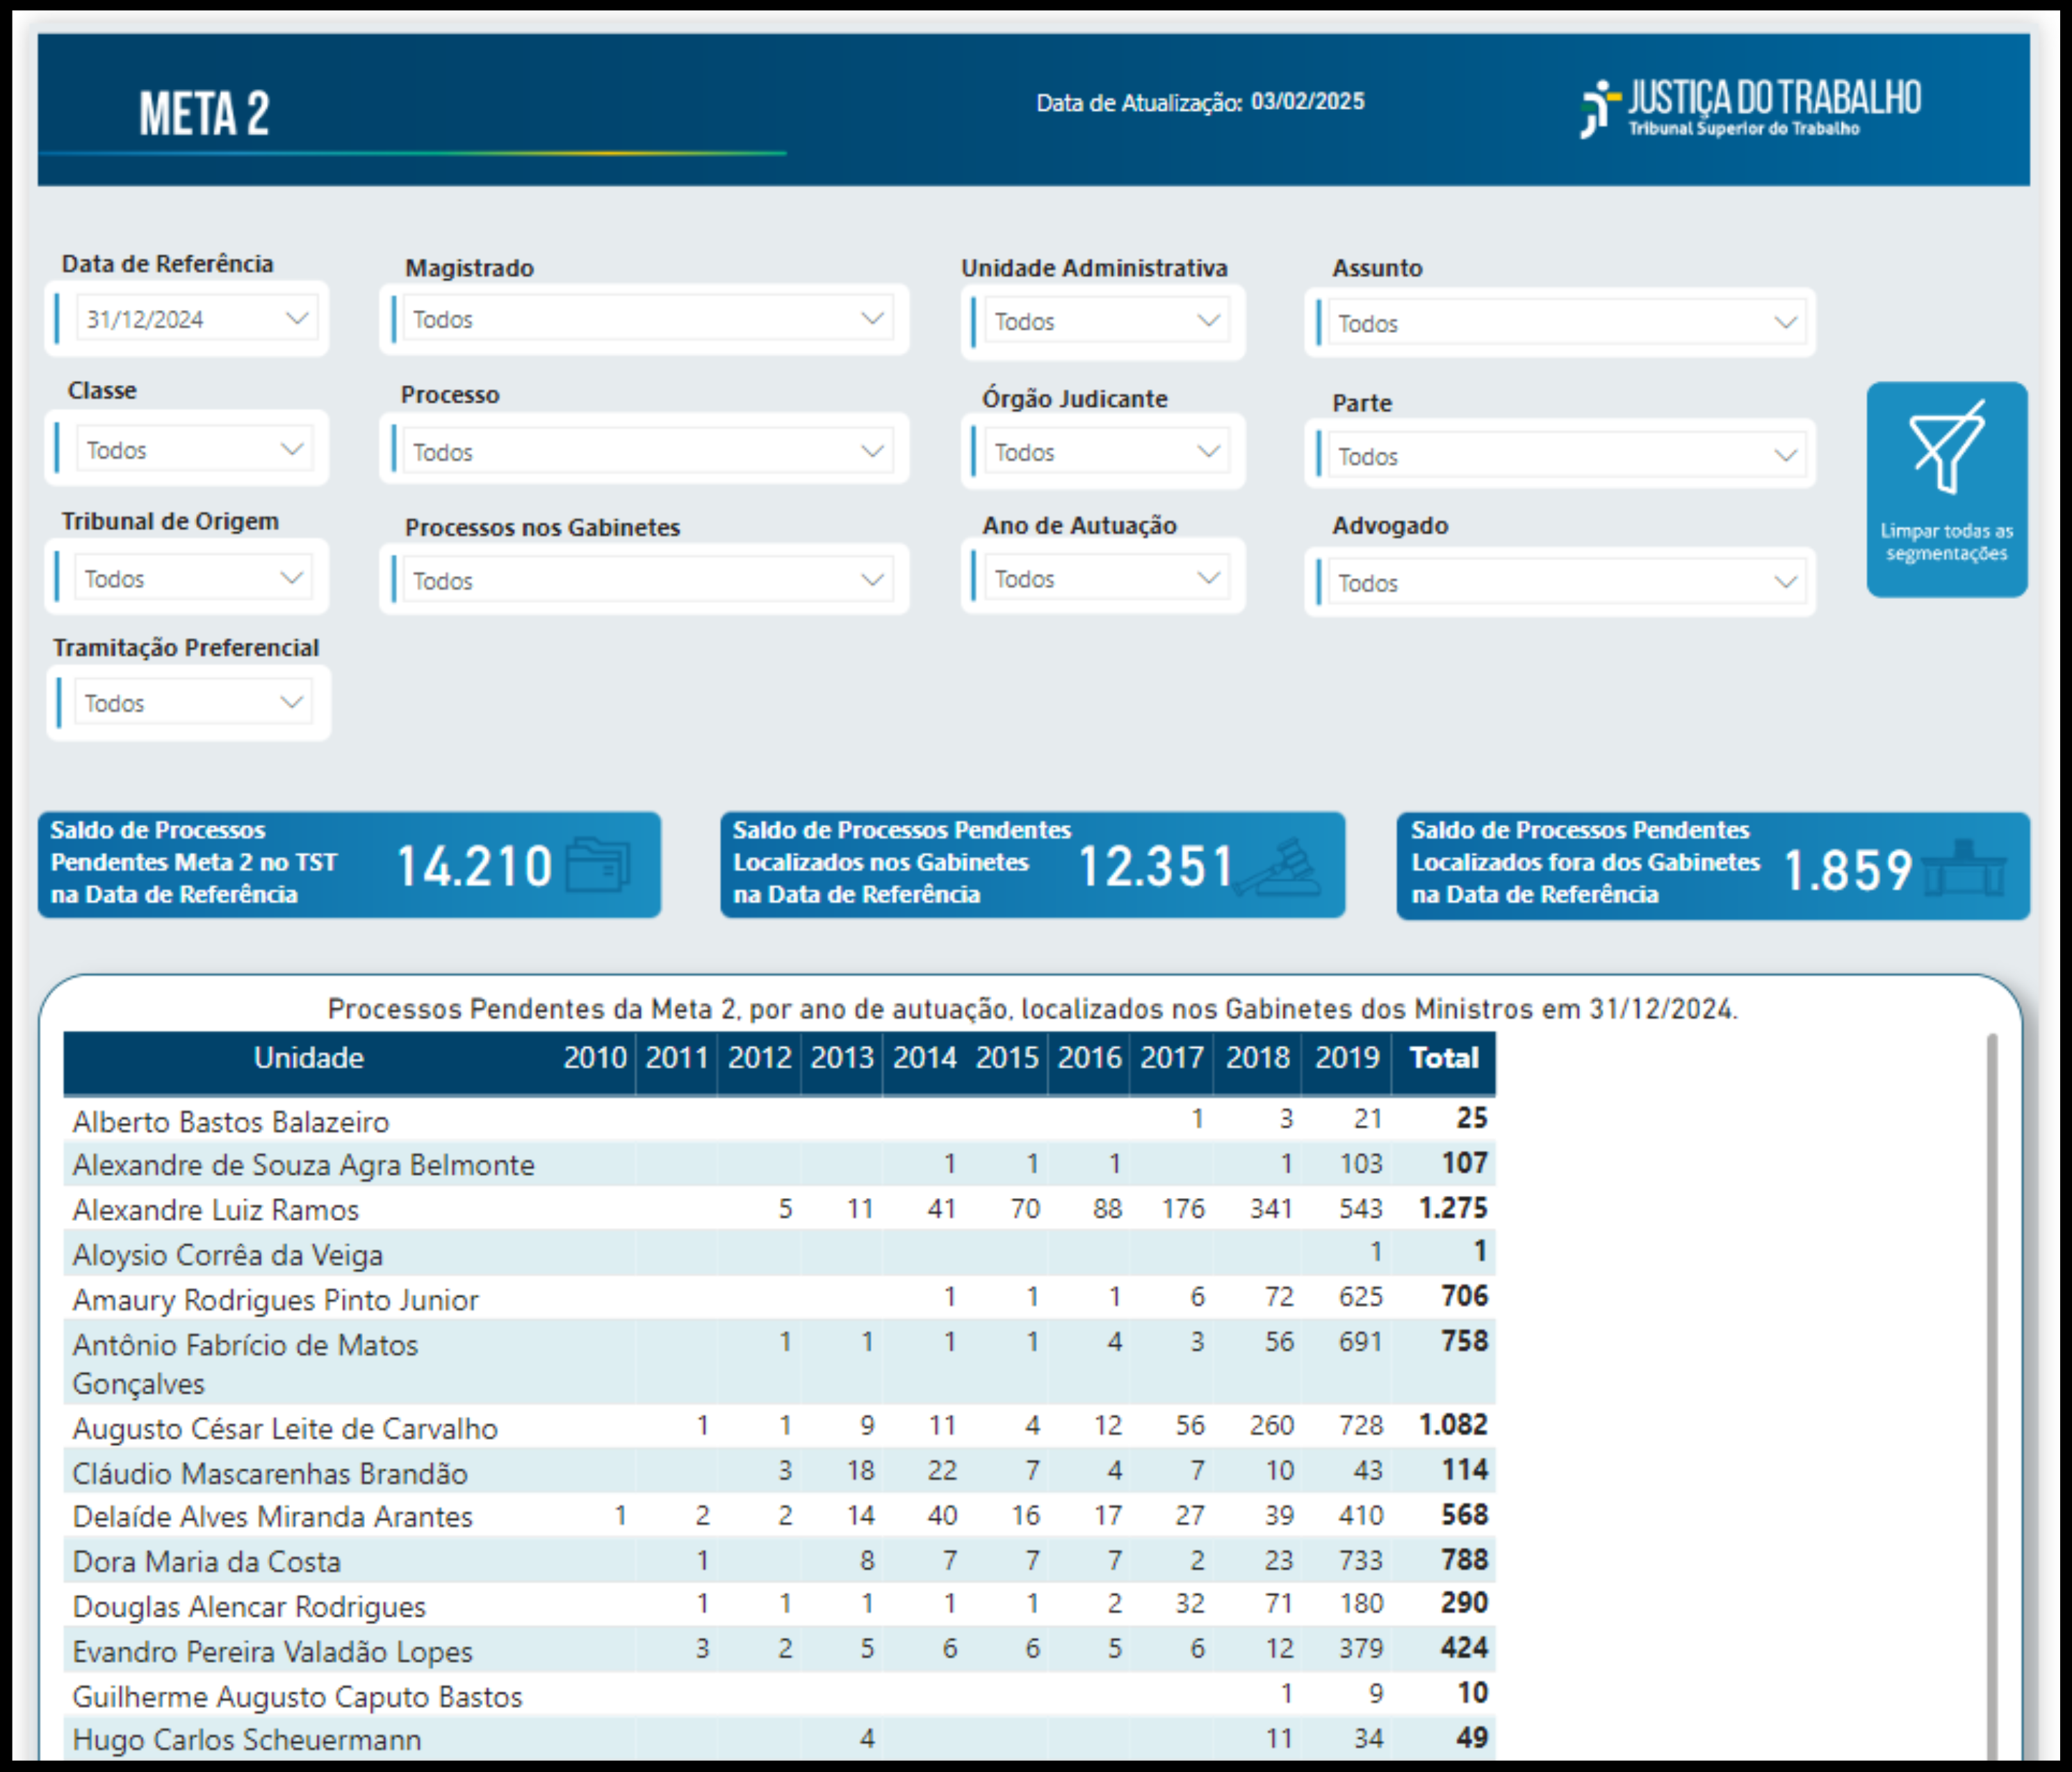Image resolution: width=2072 pixels, height=1772 pixels.
Task: Click the 2013 column header
Action: click(842, 1058)
